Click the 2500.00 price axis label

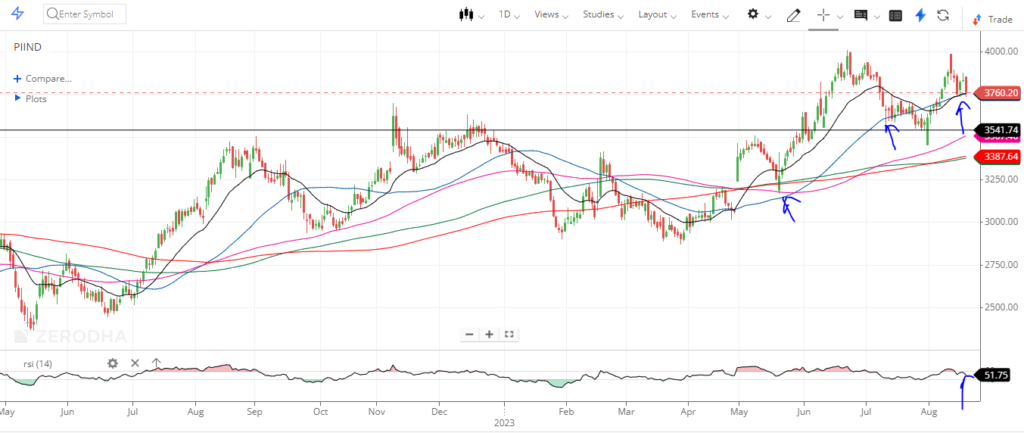1001,307
